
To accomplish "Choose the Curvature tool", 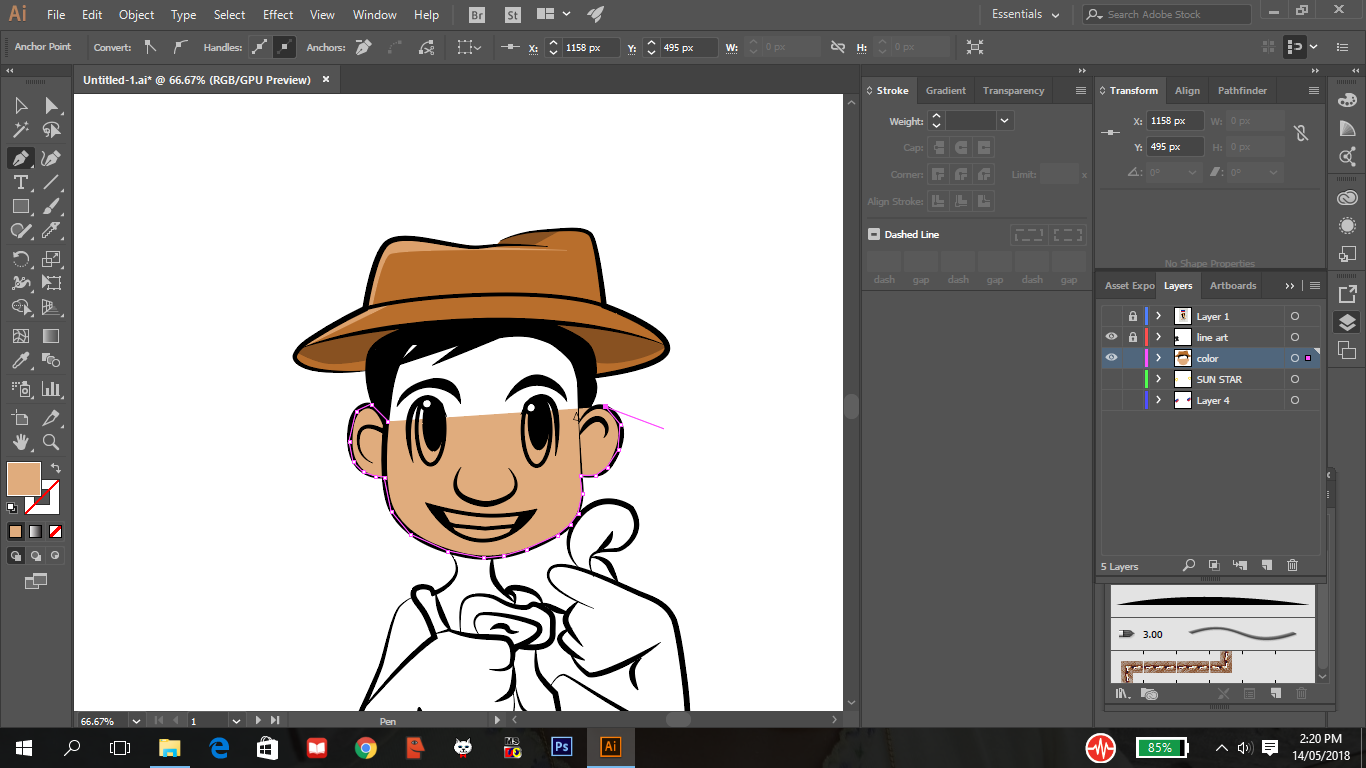I will click(51, 158).
